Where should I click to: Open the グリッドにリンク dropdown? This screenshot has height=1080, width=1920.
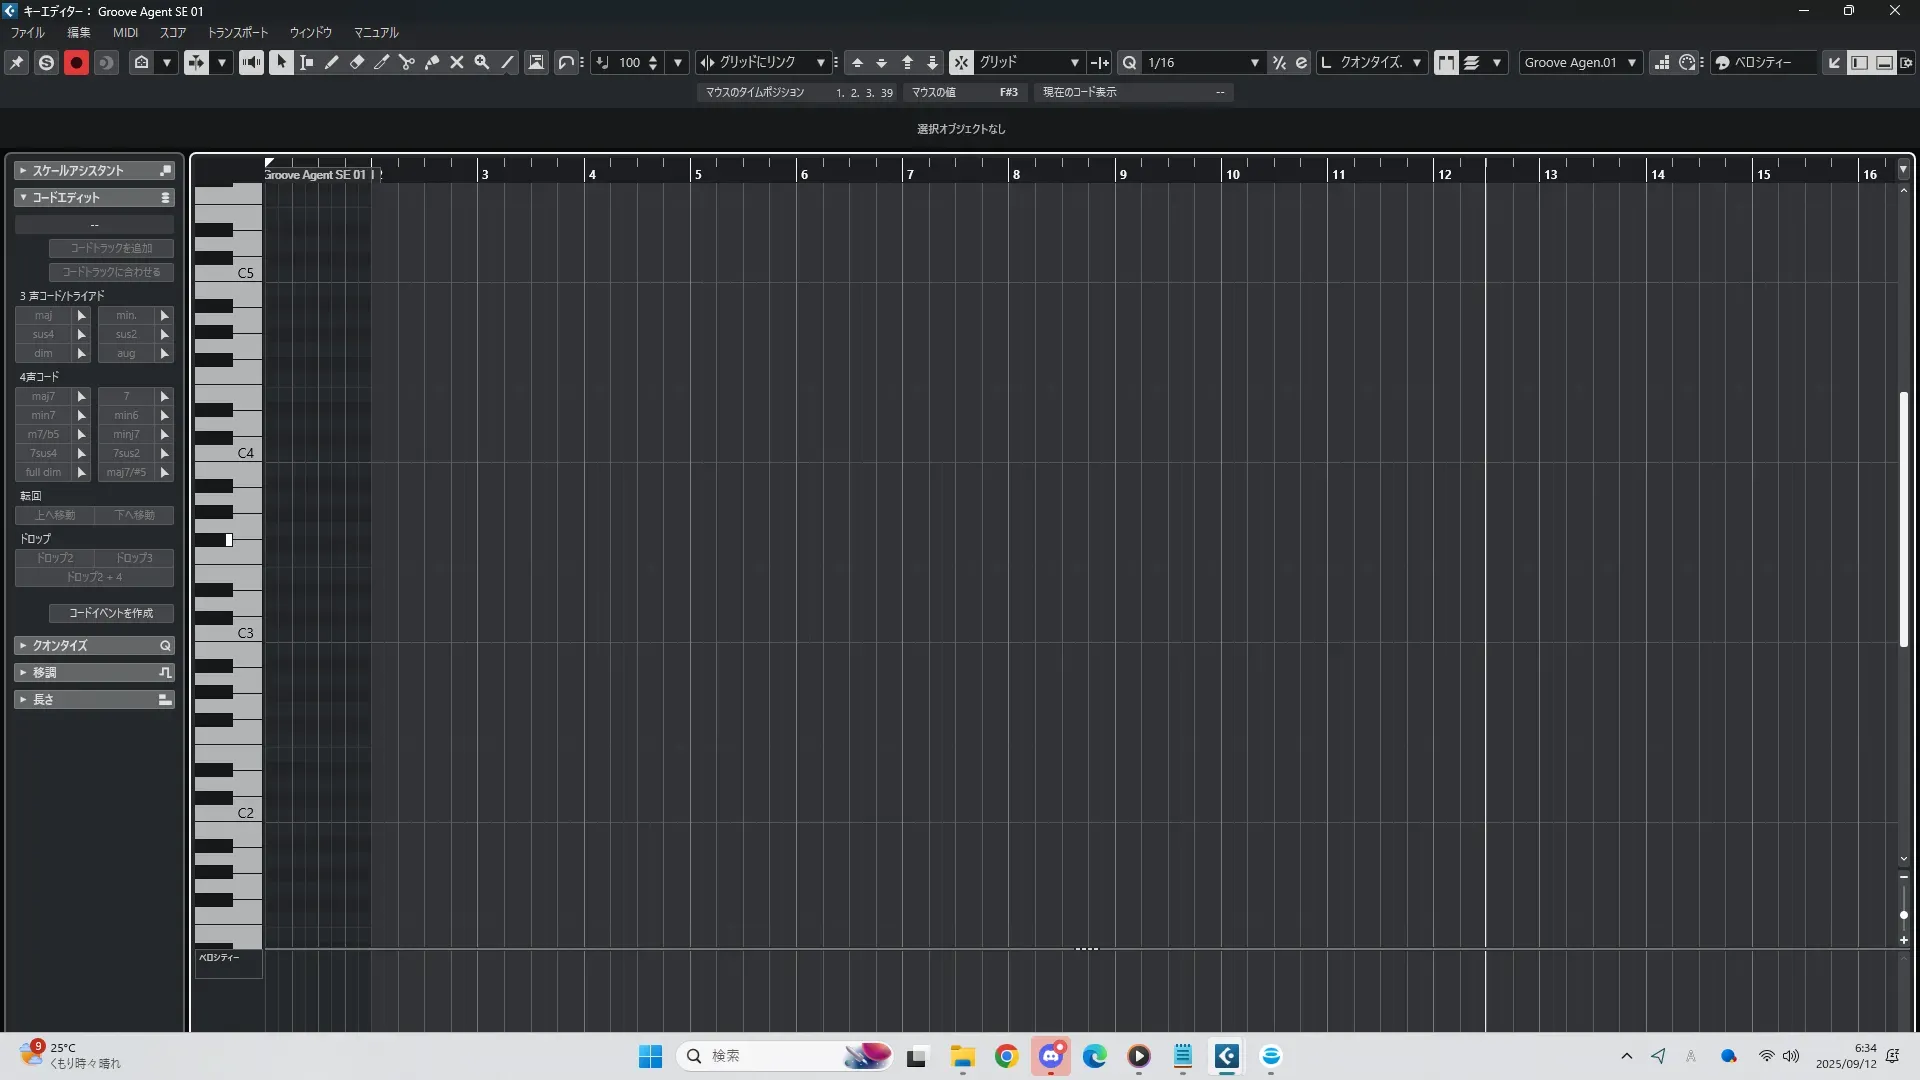point(820,63)
